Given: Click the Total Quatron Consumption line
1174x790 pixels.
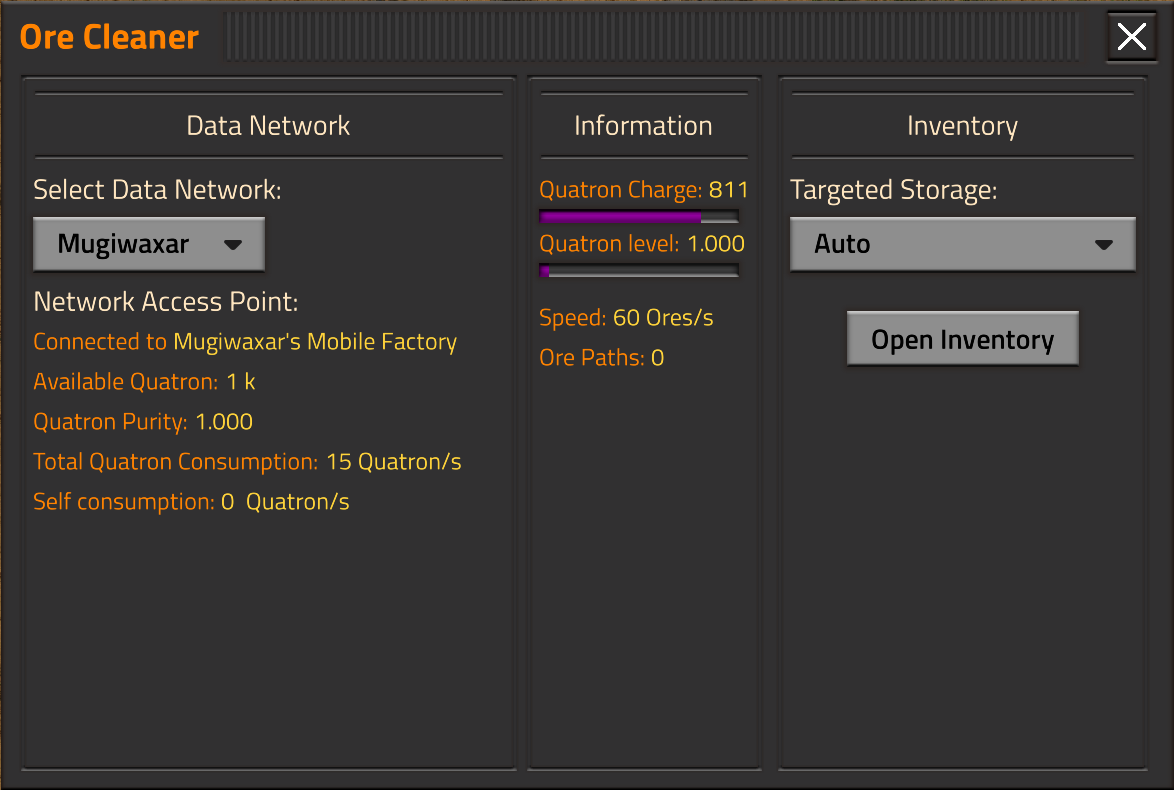Looking at the screenshot, I should point(247,462).
